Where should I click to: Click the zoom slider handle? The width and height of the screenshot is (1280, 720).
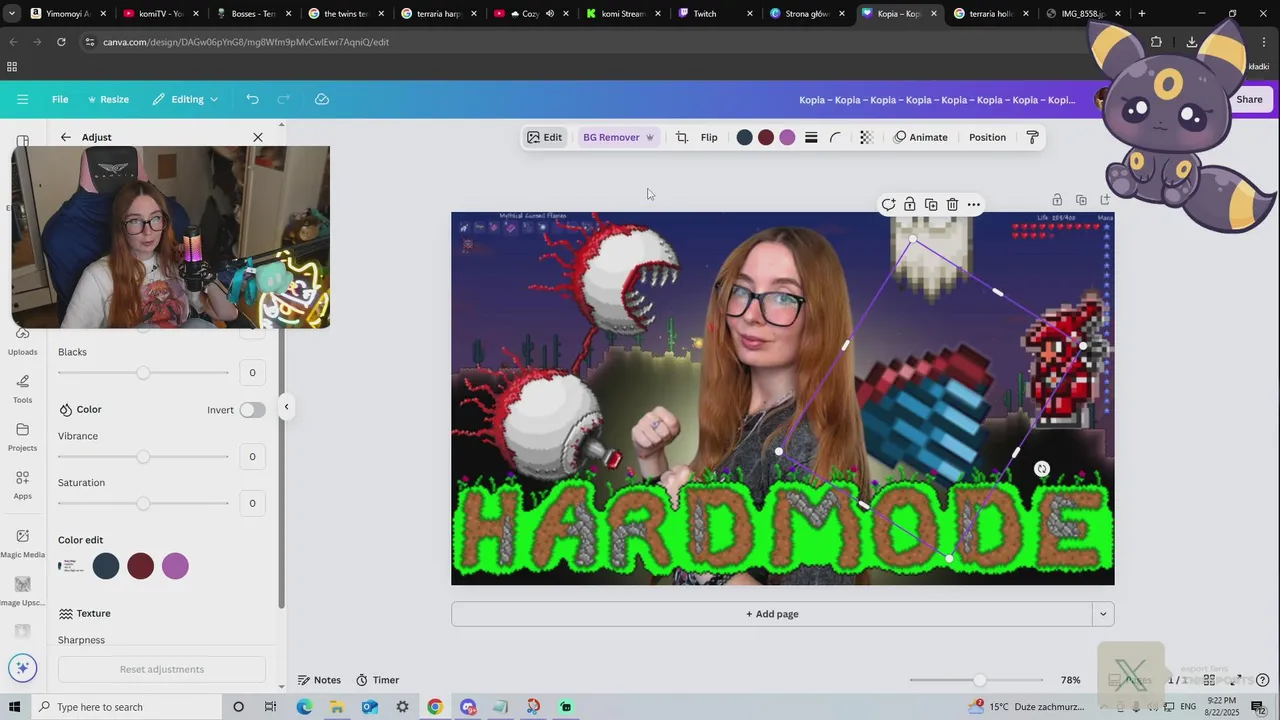point(980,680)
